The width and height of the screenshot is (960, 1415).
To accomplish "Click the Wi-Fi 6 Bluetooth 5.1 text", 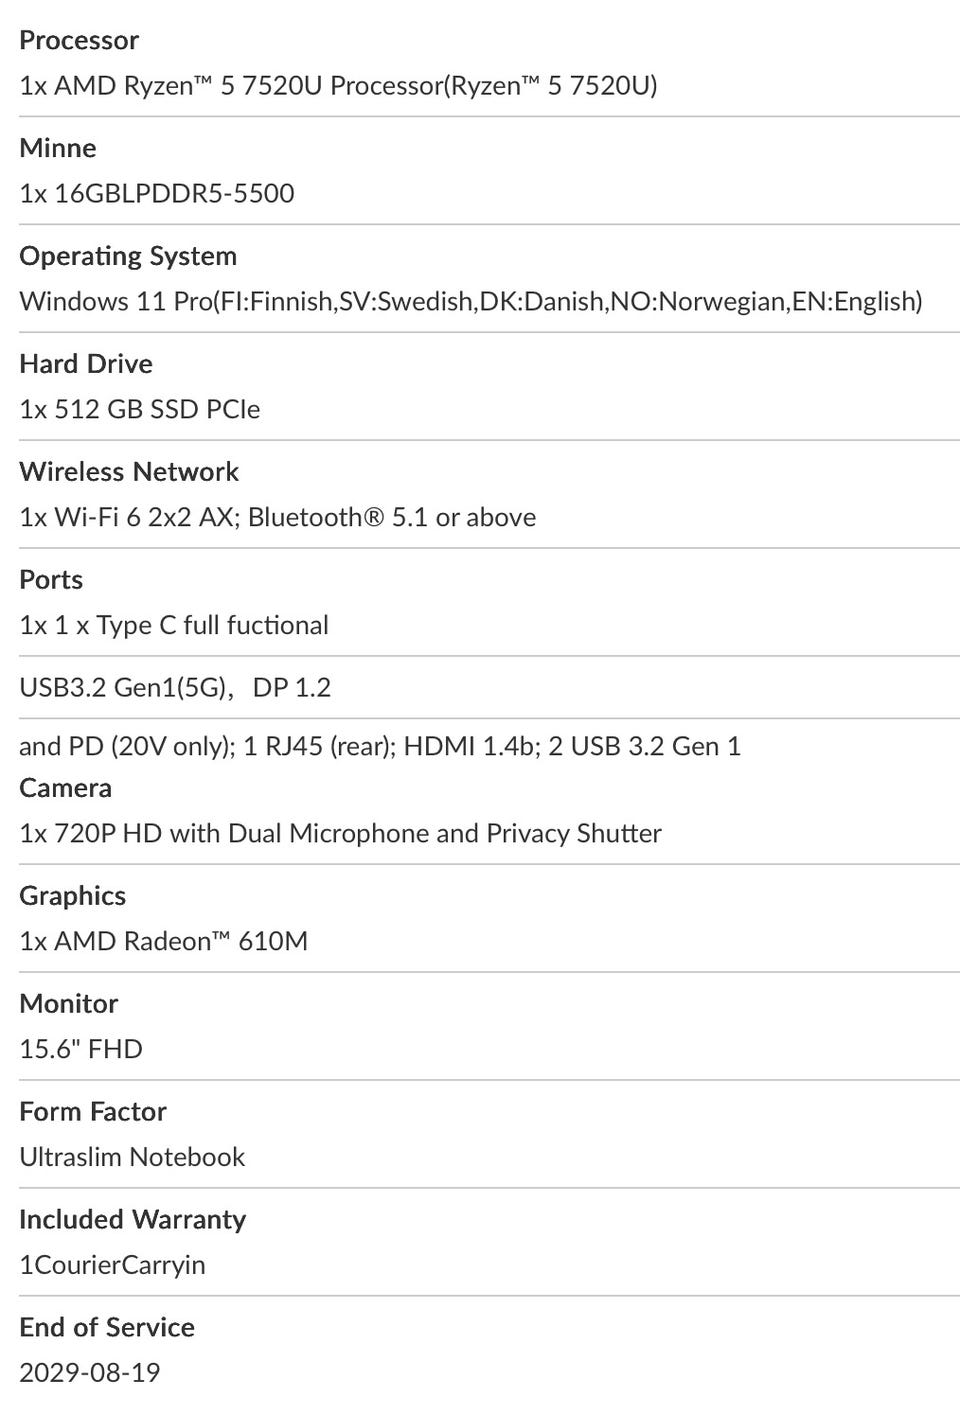I will click(x=278, y=517).
